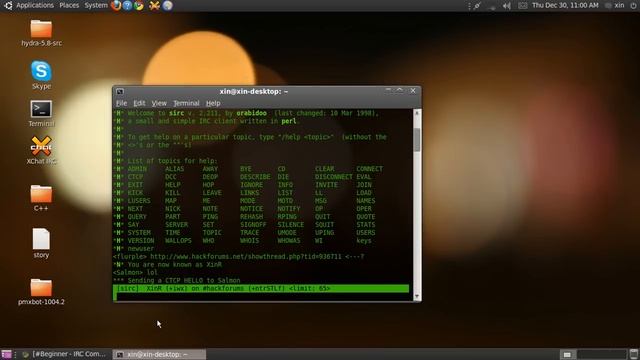The height and width of the screenshot is (360, 640).
Task: Click the terminal window title bar icon
Action: click(120, 91)
